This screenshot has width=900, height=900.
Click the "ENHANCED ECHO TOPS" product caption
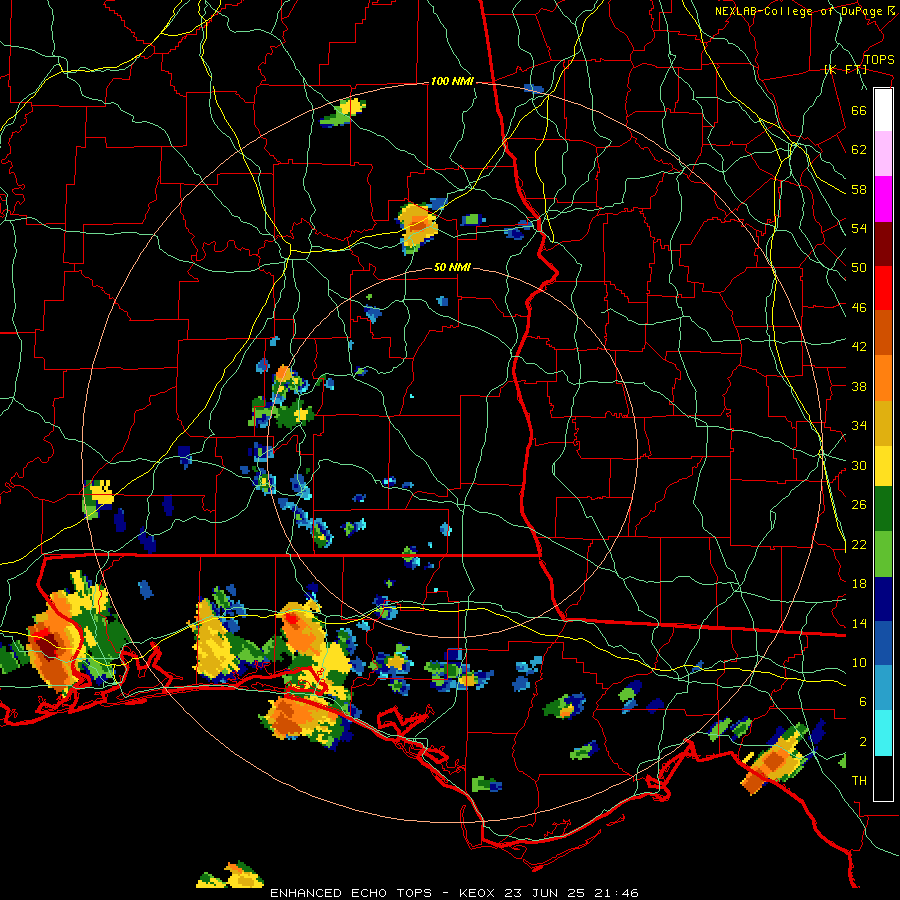pyautogui.click(x=350, y=893)
